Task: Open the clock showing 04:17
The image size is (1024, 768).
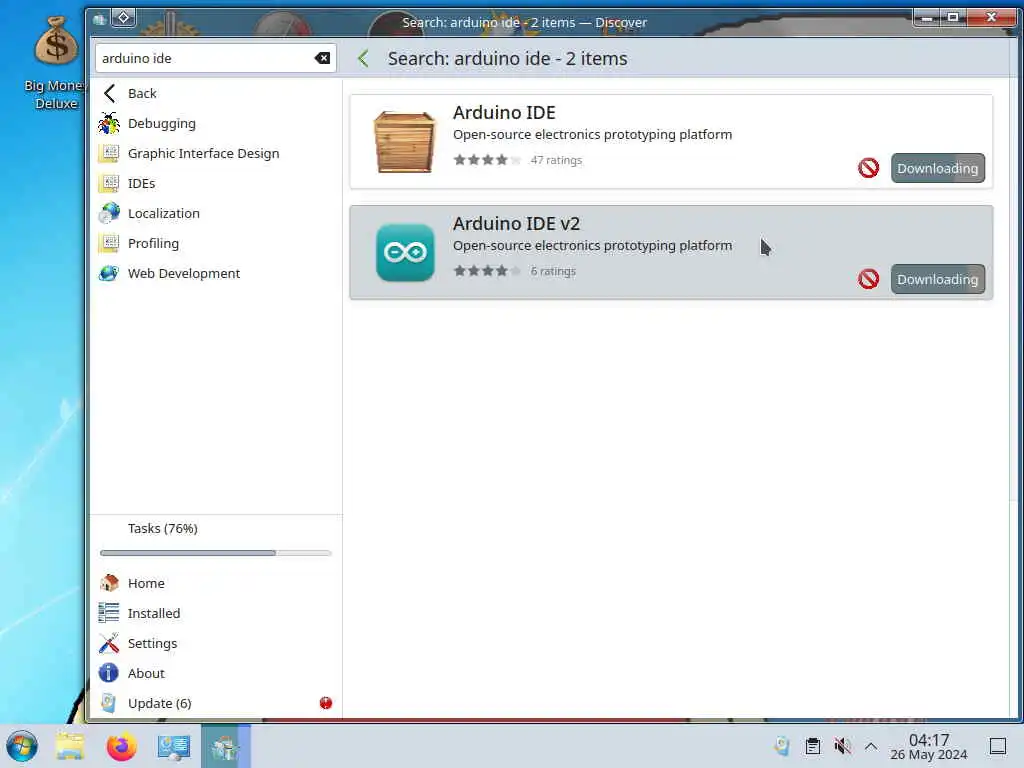Action: pyautogui.click(x=929, y=747)
